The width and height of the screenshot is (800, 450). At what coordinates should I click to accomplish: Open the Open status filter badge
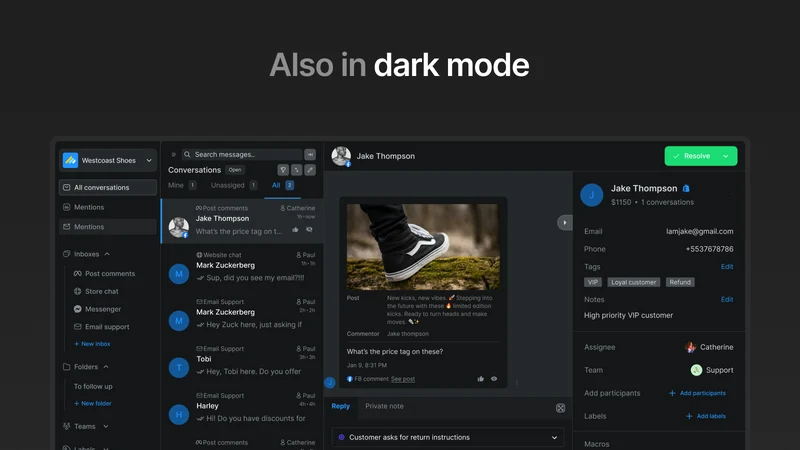[x=235, y=170]
